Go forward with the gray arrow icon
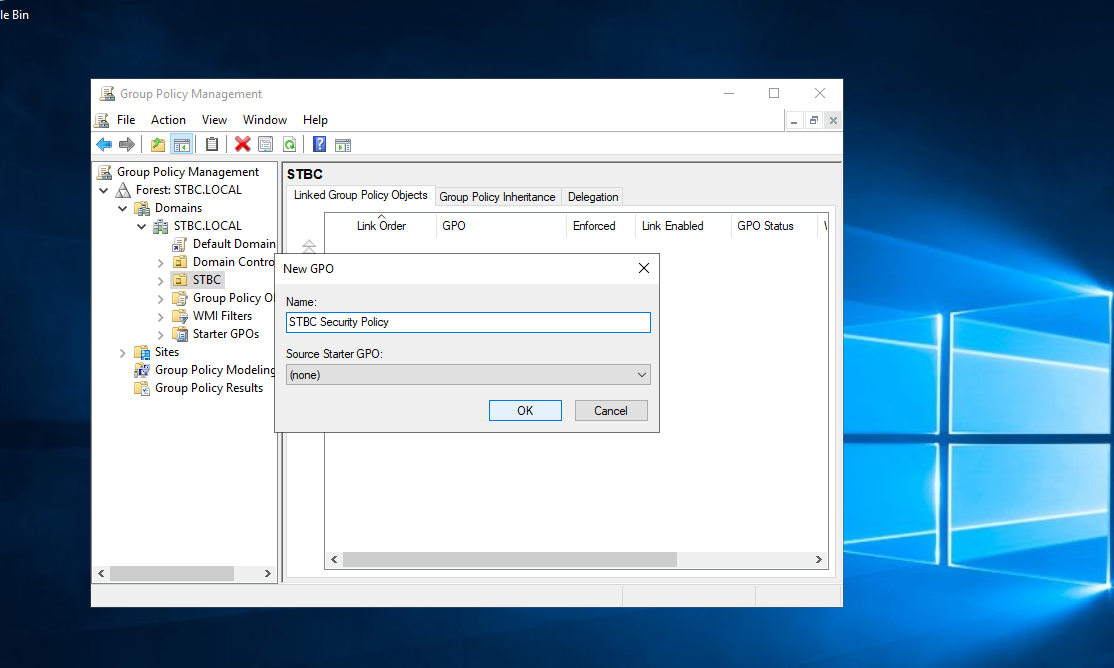The height and width of the screenshot is (668, 1114). (126, 145)
